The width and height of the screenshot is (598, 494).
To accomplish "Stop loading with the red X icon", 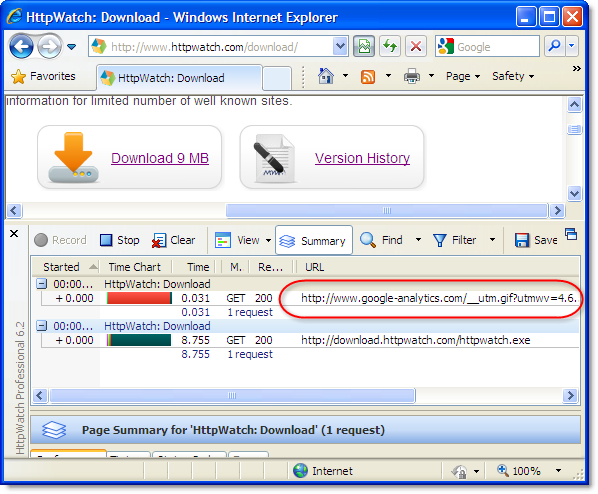I will pyautogui.click(x=416, y=47).
